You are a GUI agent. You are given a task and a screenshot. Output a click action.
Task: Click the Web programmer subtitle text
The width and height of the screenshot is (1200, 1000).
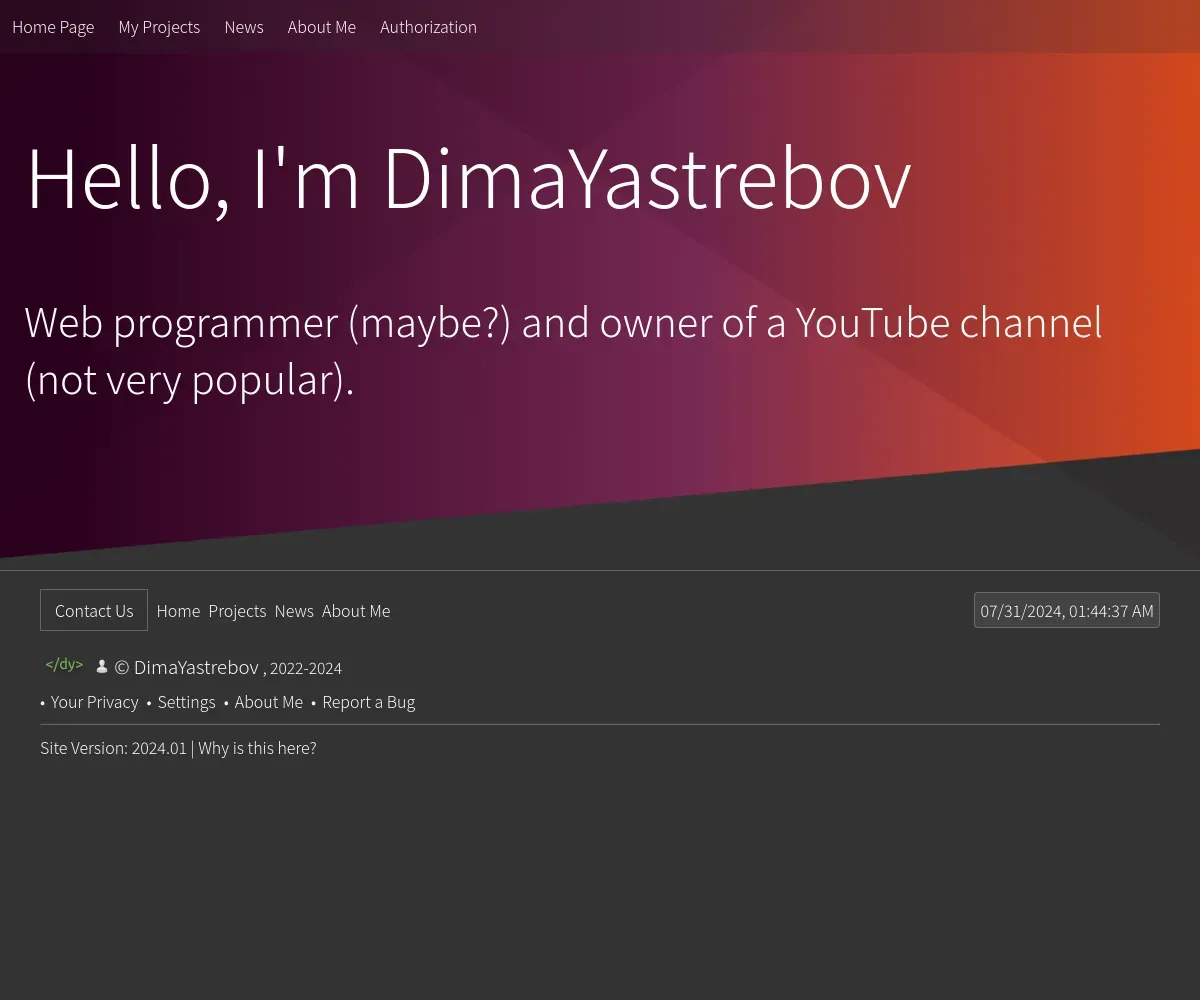(563, 351)
